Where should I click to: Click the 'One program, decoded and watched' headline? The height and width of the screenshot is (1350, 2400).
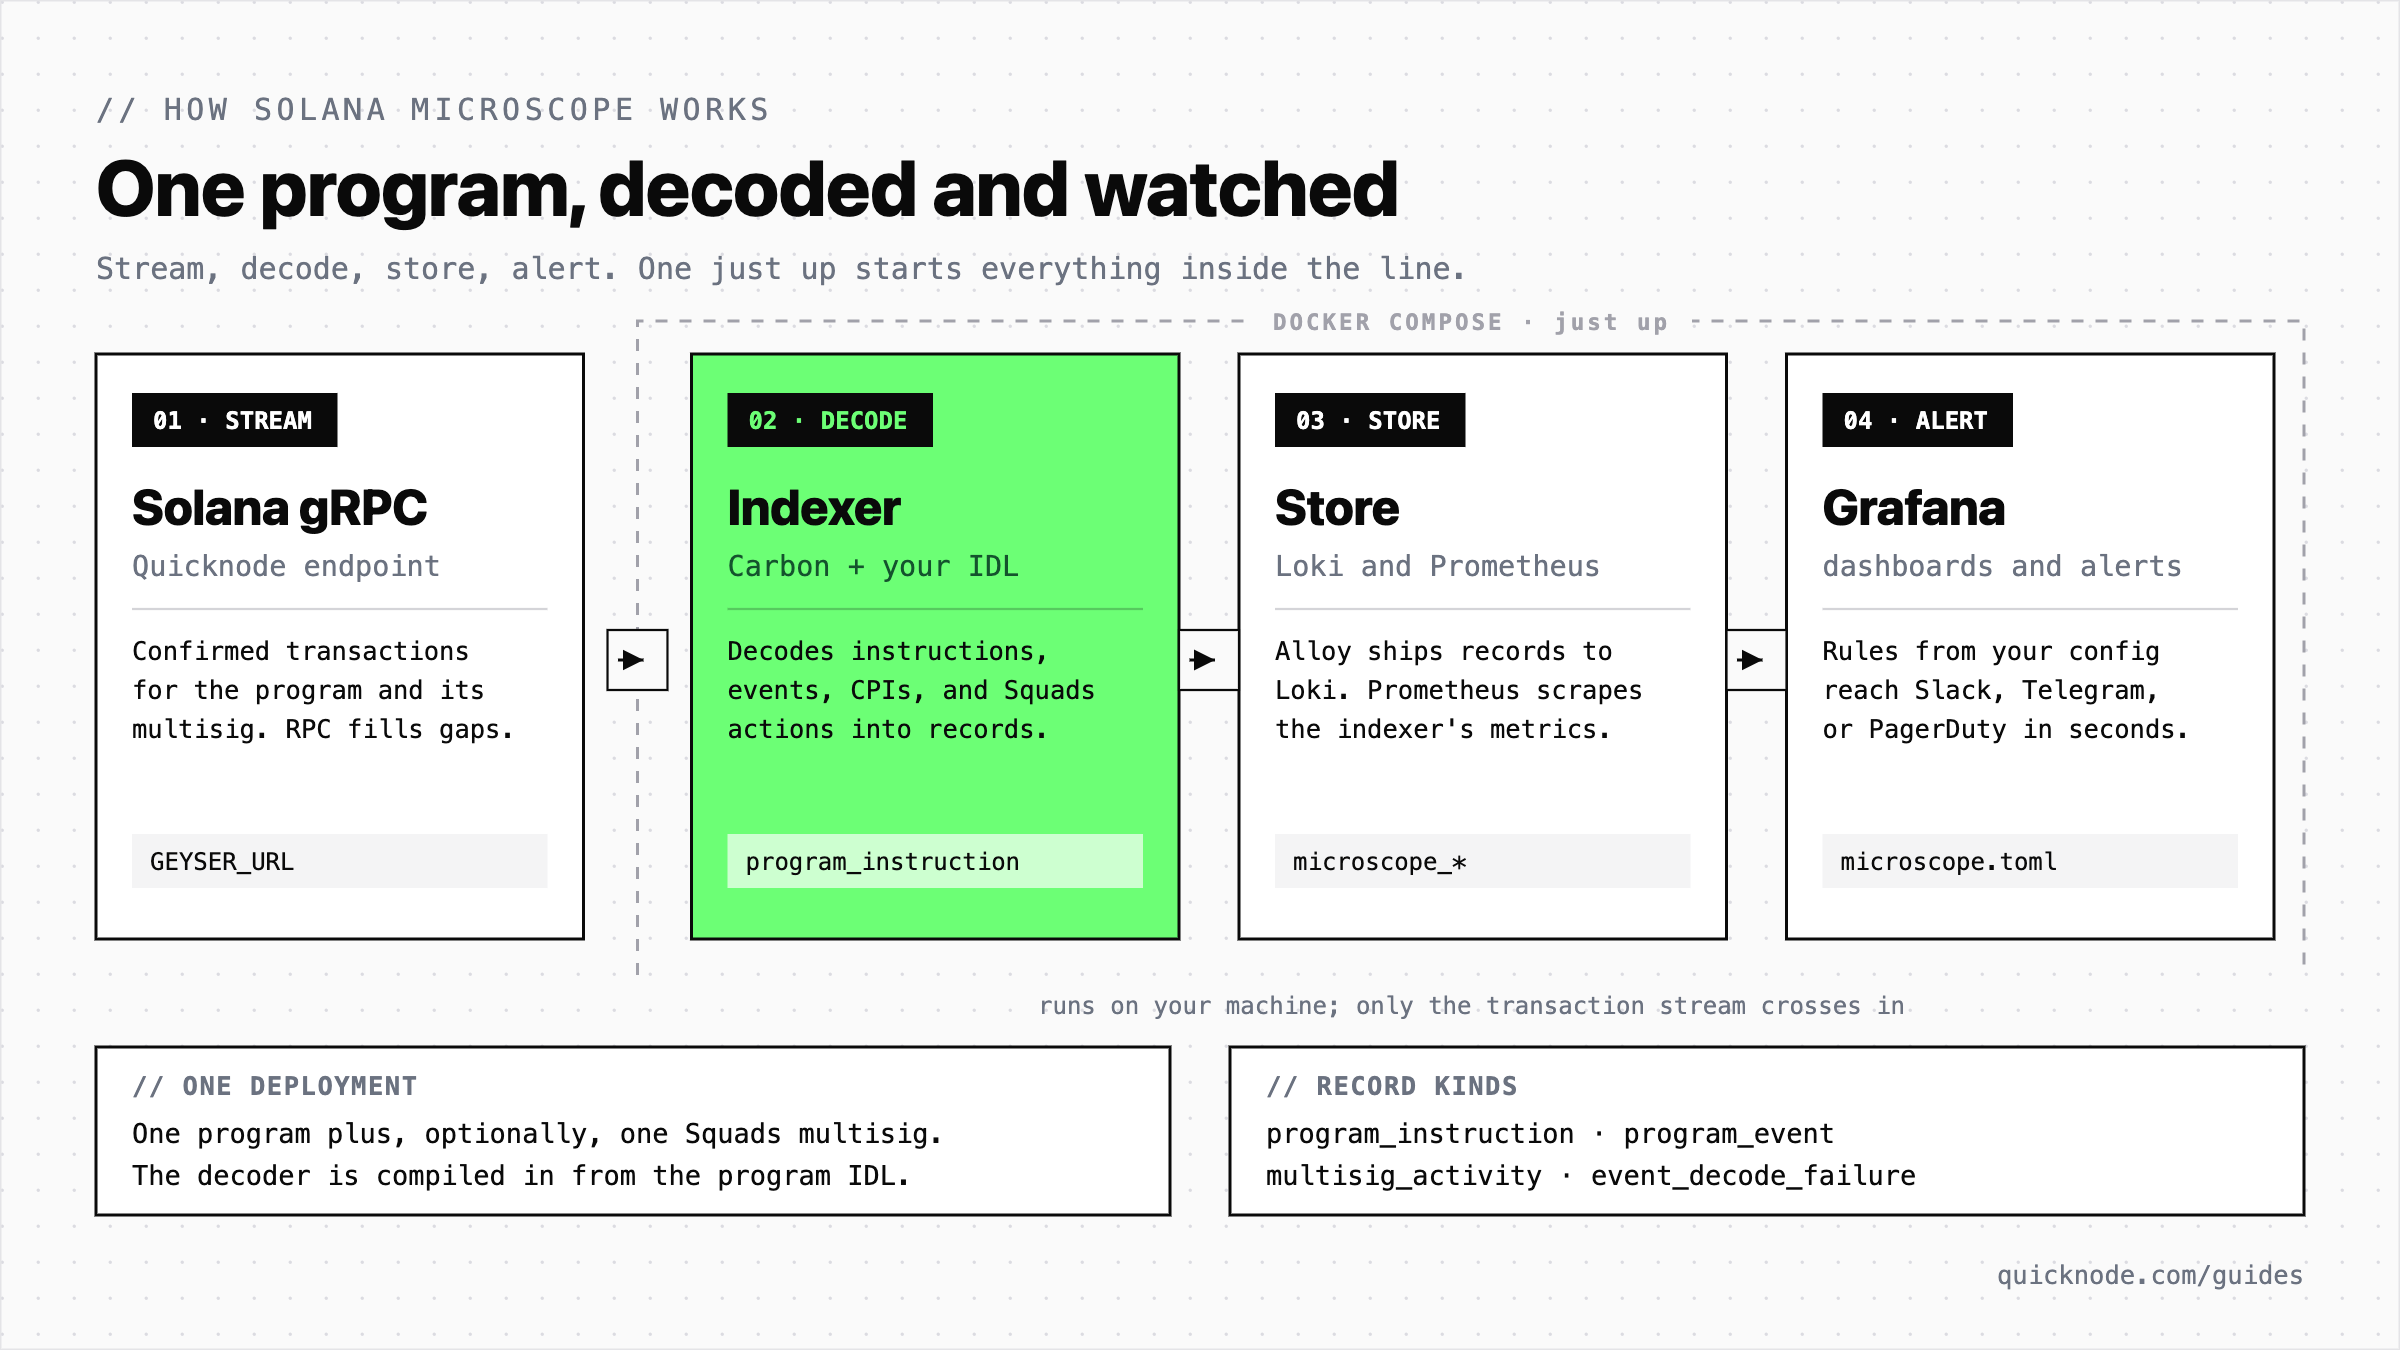(747, 191)
